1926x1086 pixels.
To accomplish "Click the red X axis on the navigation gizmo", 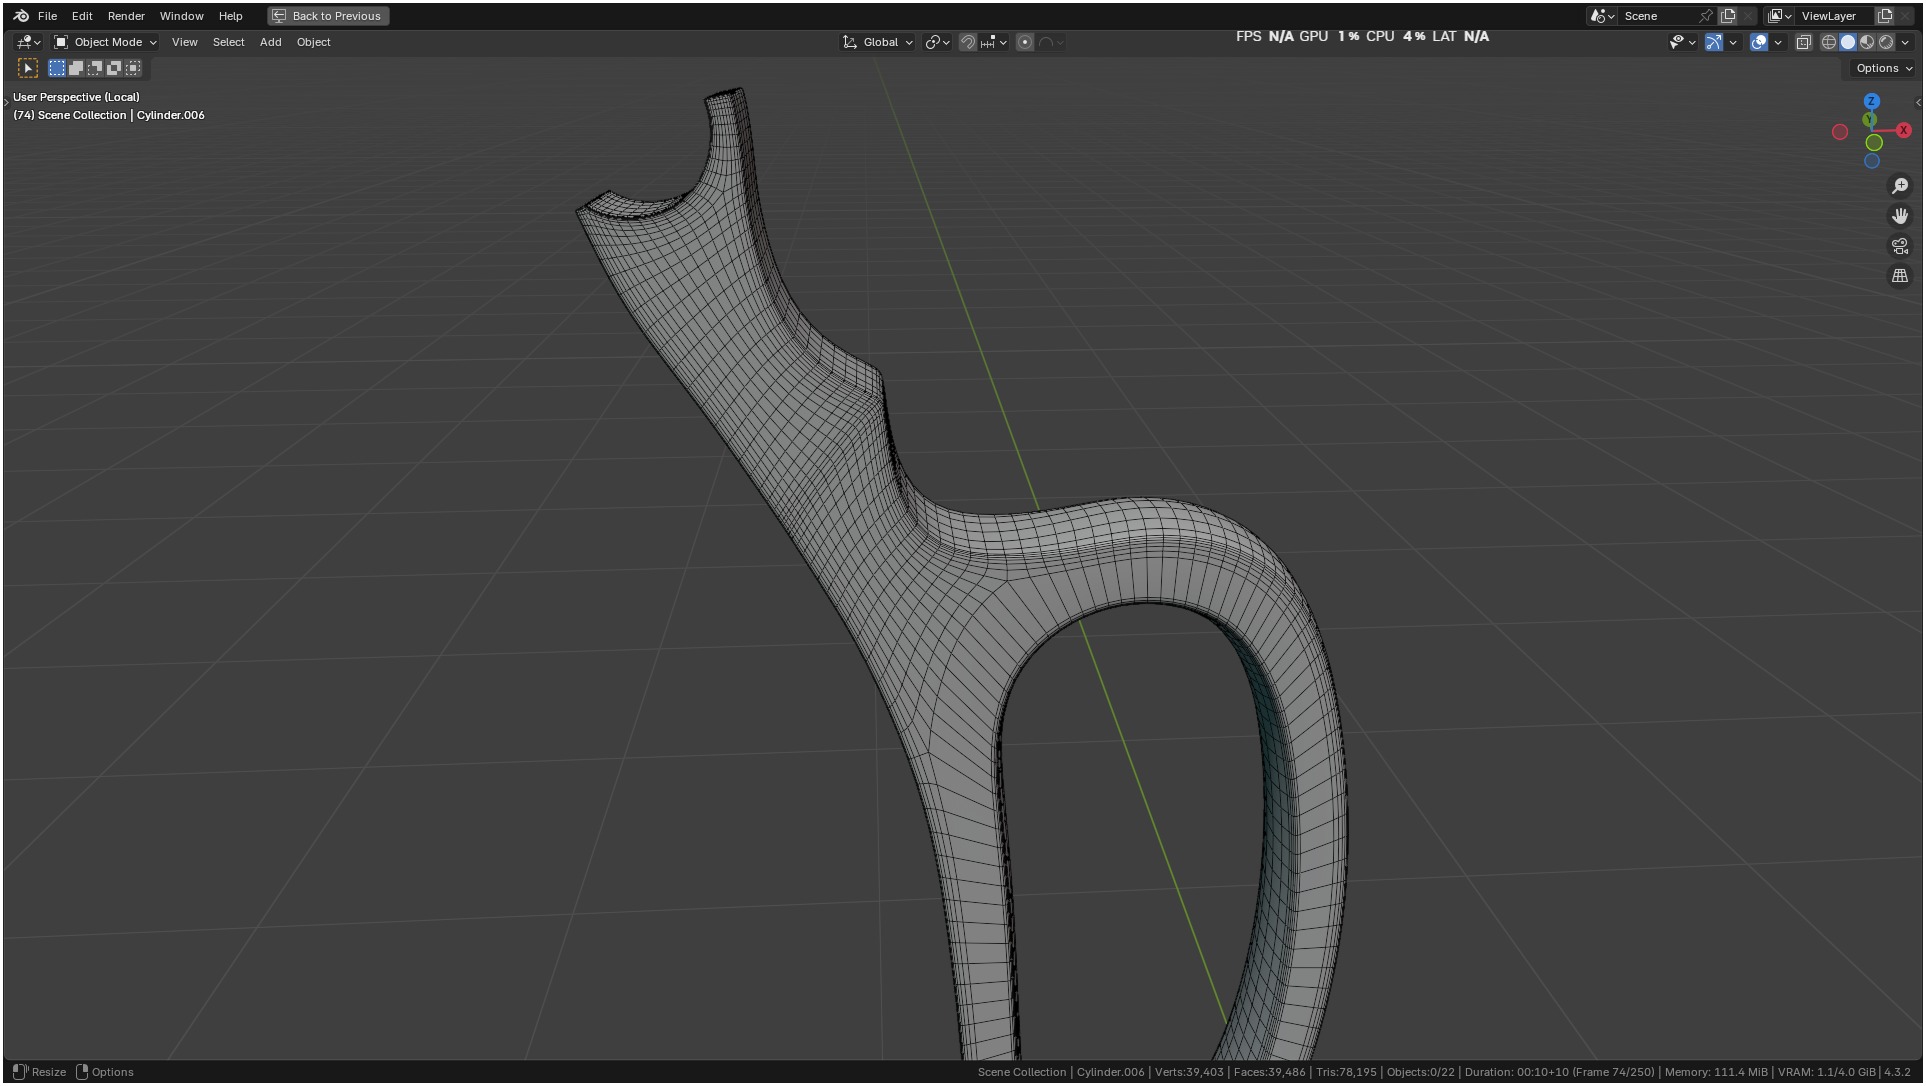I will (1903, 130).
